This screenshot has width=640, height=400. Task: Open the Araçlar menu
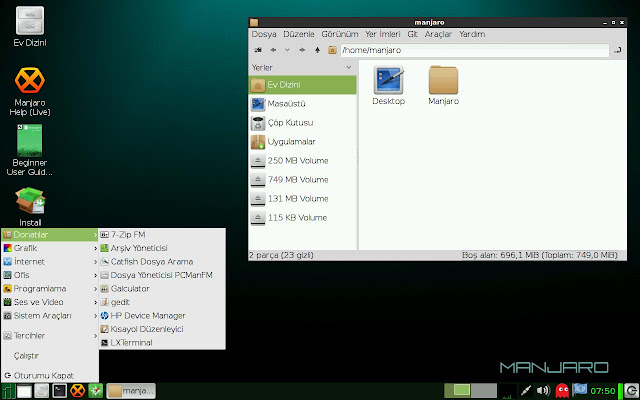438,34
